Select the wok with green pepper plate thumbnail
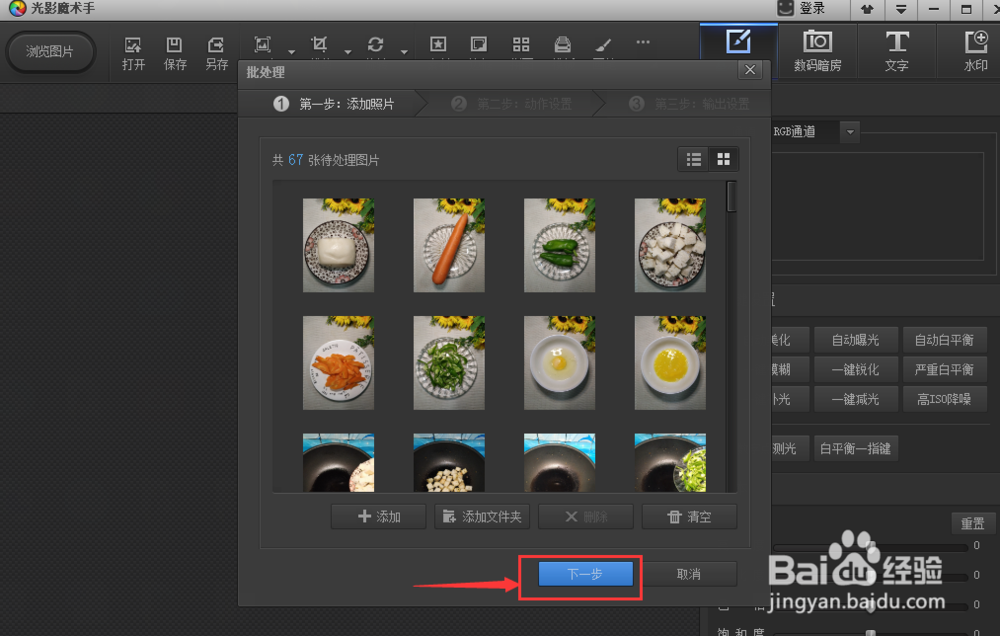Image resolution: width=1000 pixels, height=636 pixels. [670, 462]
